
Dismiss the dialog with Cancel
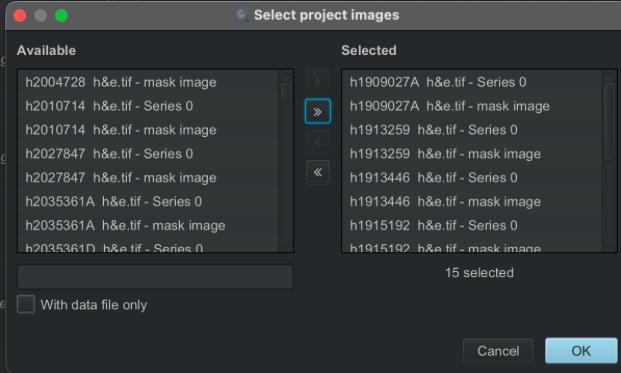click(498, 351)
